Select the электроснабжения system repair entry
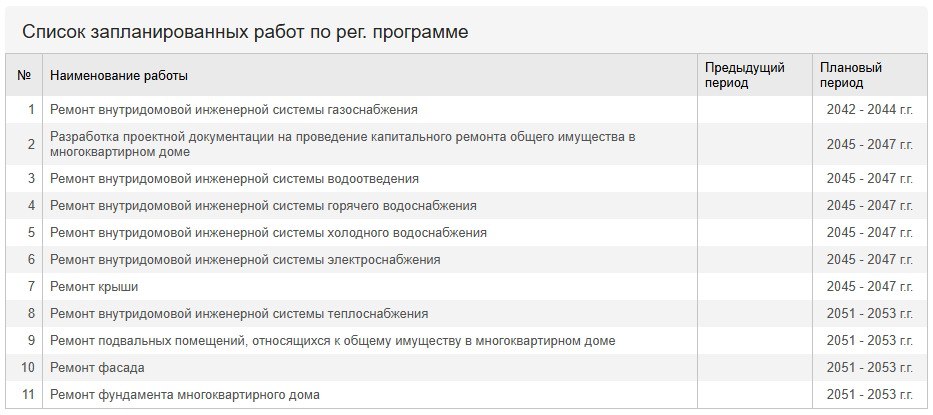The width and height of the screenshot is (933, 415). (x=245, y=259)
